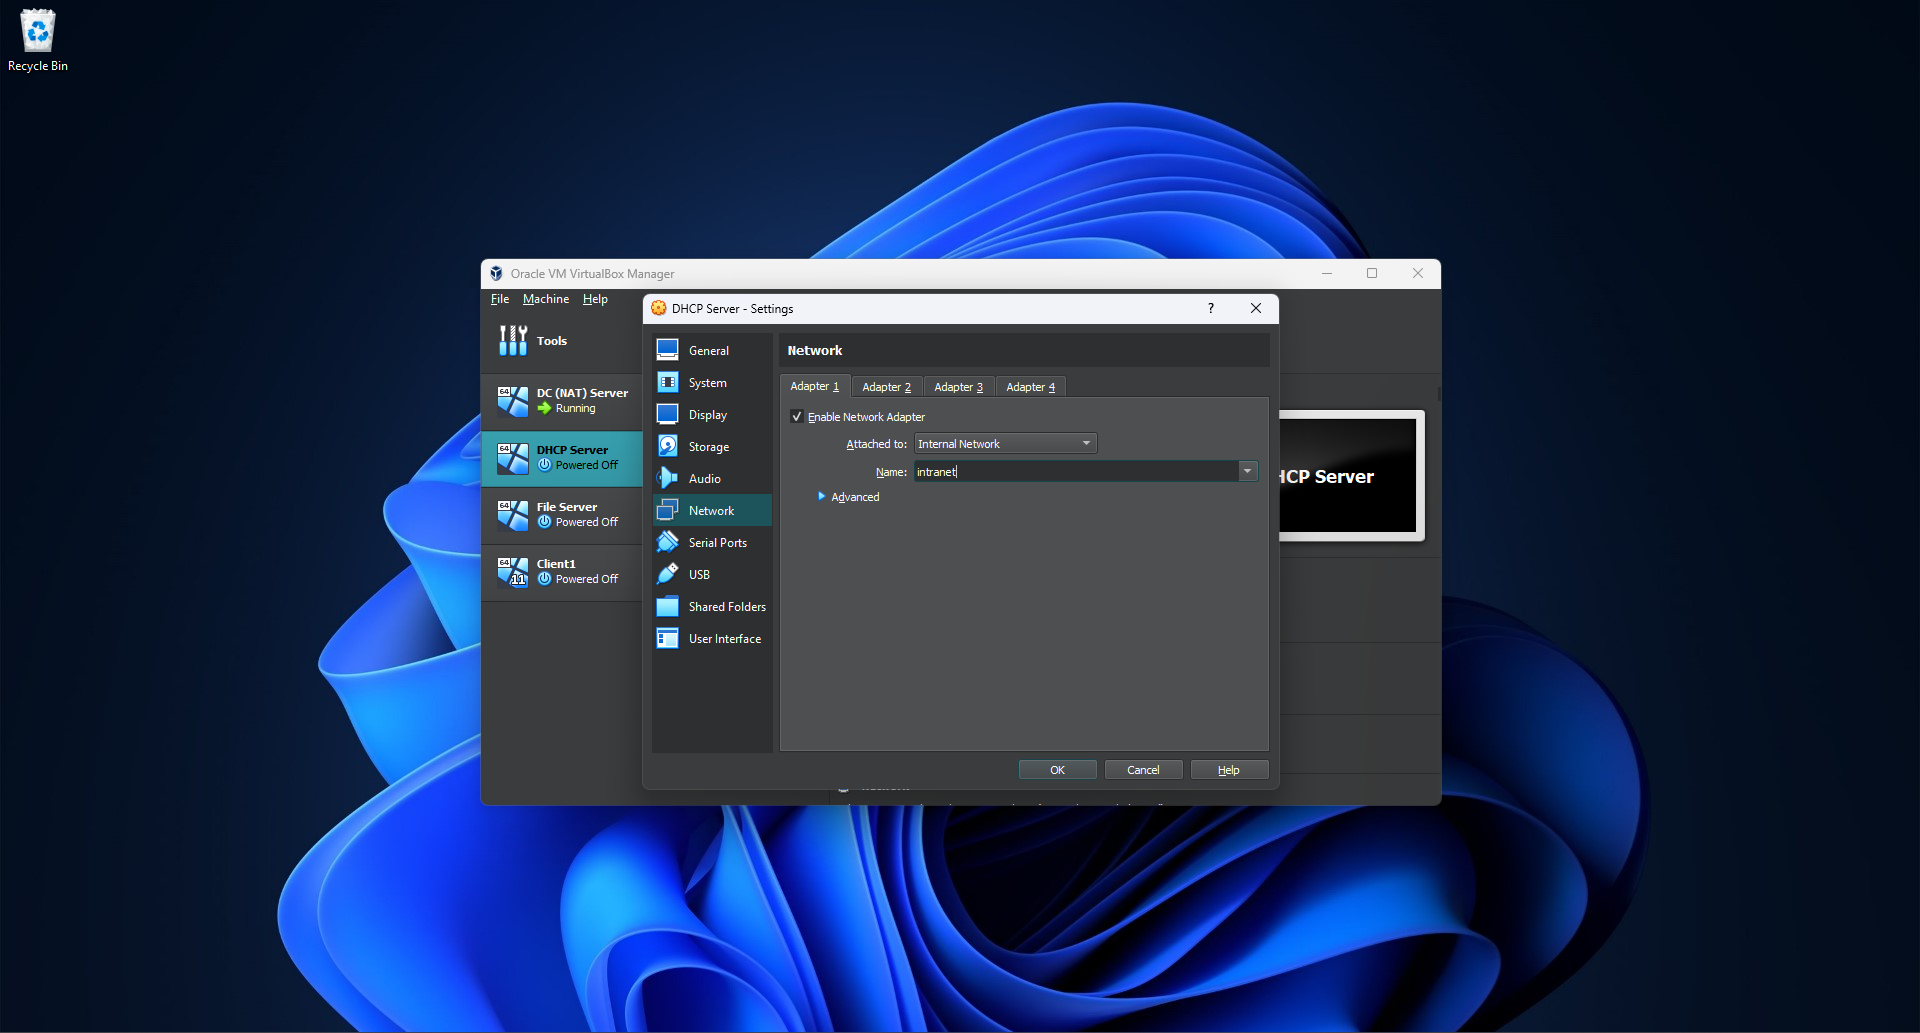The width and height of the screenshot is (1920, 1033).
Task: Select Display in settings categories
Action: point(712,414)
